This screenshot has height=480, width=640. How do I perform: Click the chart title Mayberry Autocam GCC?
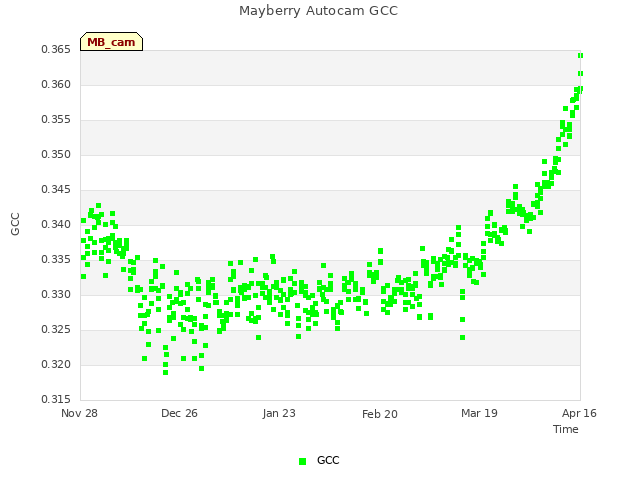coord(318,11)
